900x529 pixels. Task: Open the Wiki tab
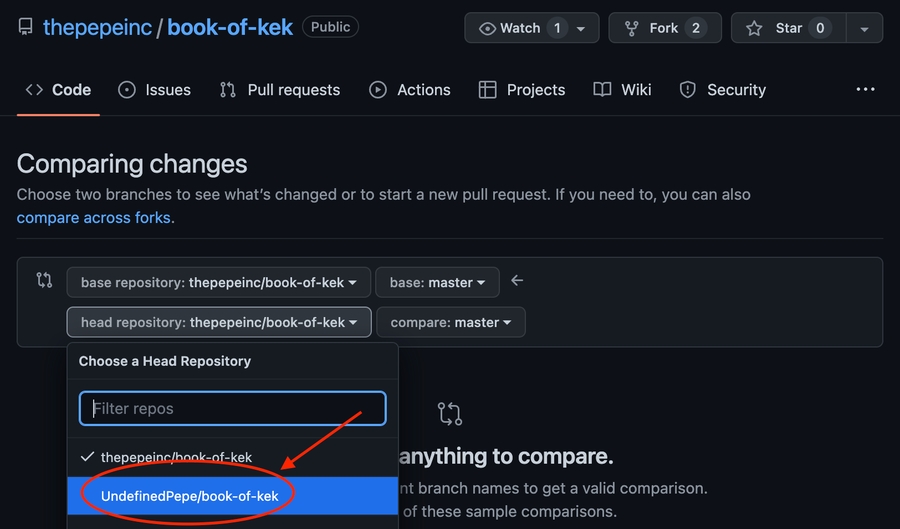pos(622,90)
